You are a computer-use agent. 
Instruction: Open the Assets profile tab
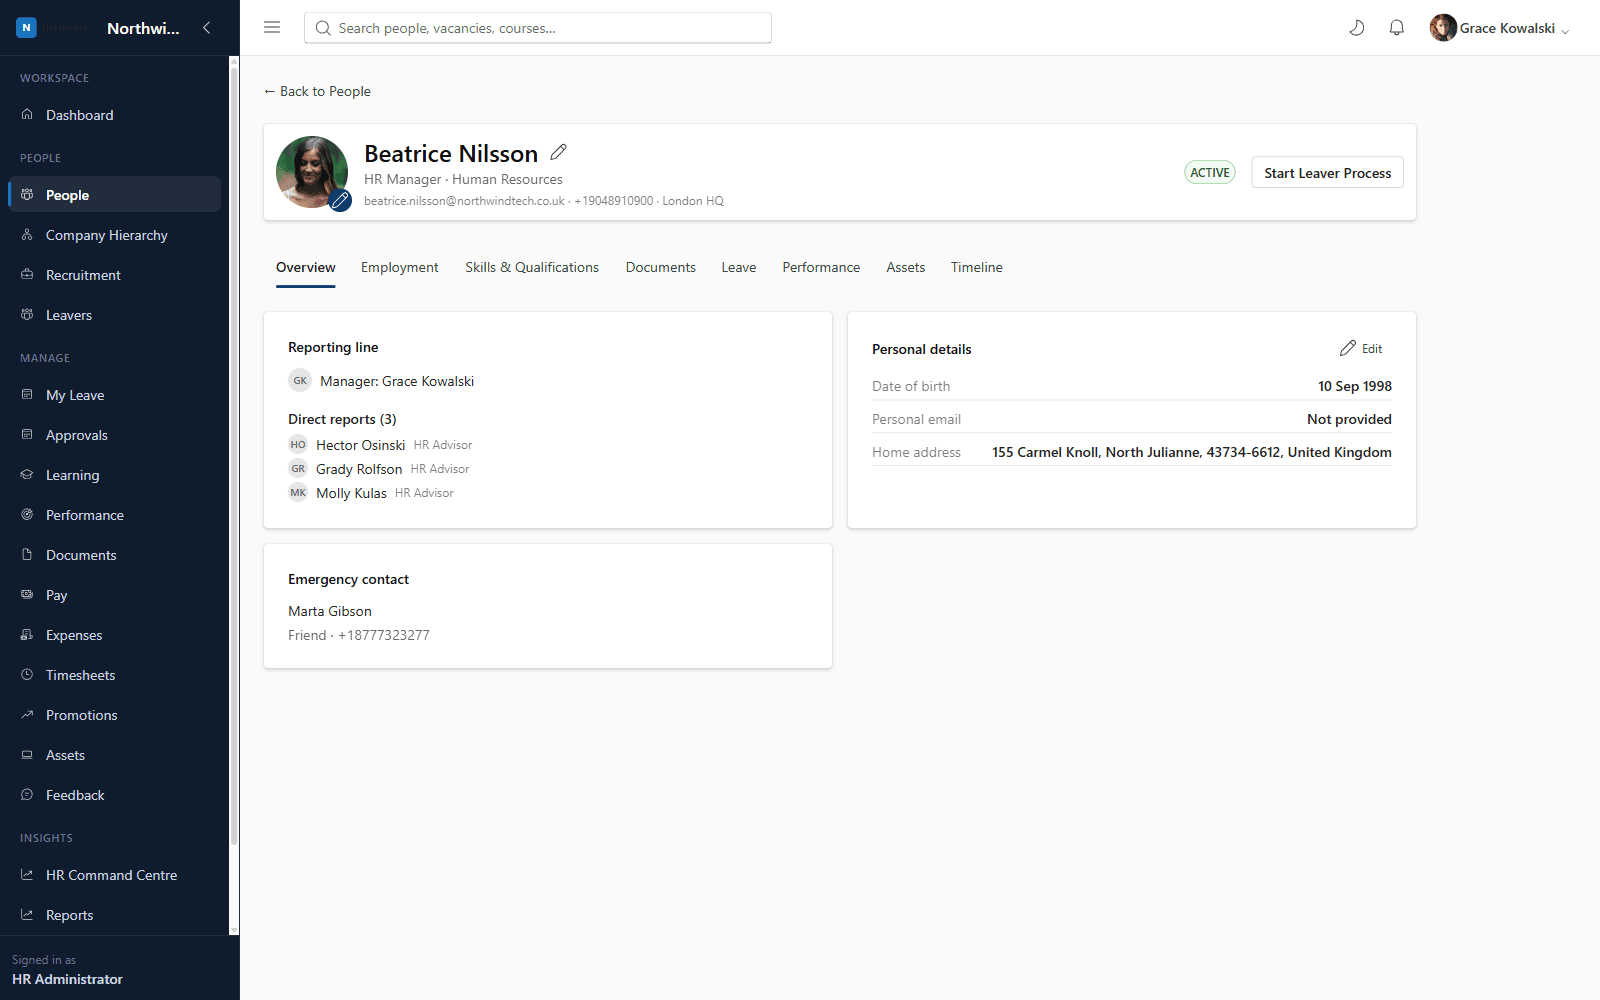click(906, 267)
